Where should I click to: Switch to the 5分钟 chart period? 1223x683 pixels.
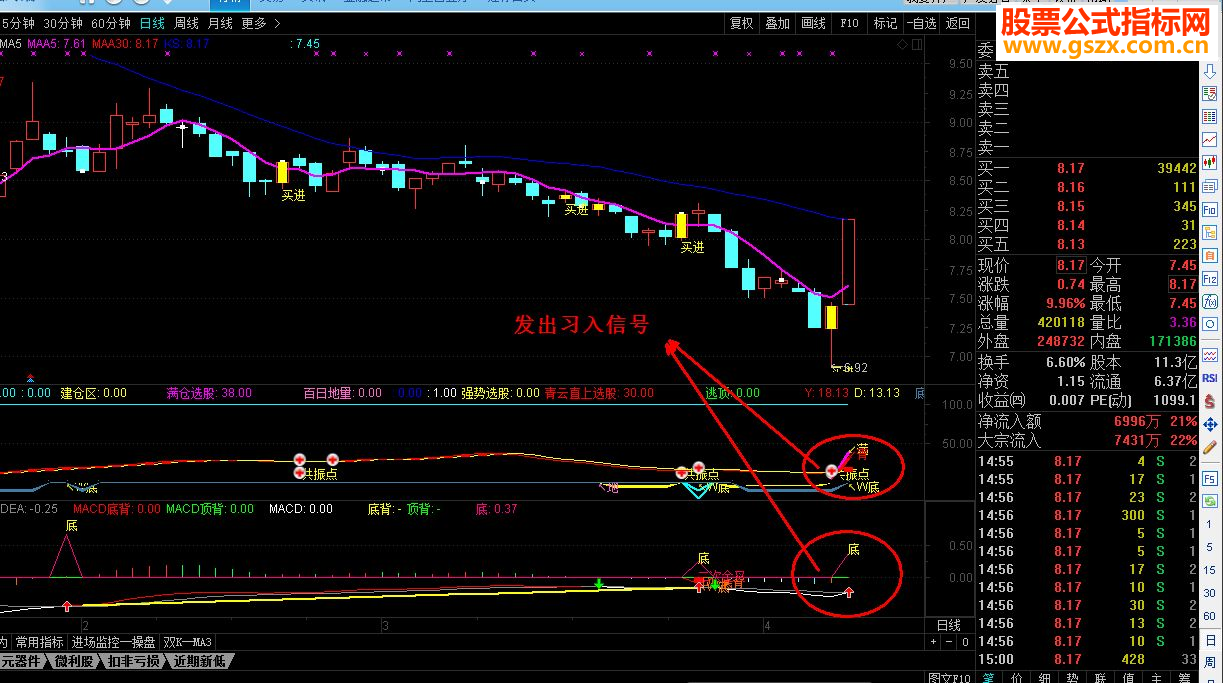coord(17,23)
